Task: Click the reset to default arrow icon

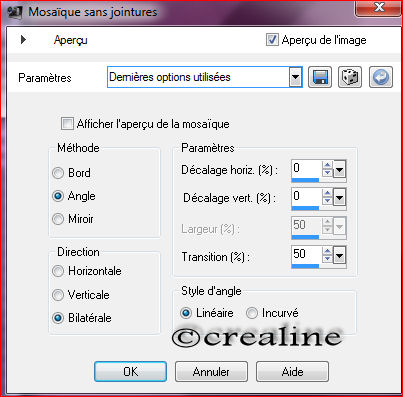Action: click(381, 77)
